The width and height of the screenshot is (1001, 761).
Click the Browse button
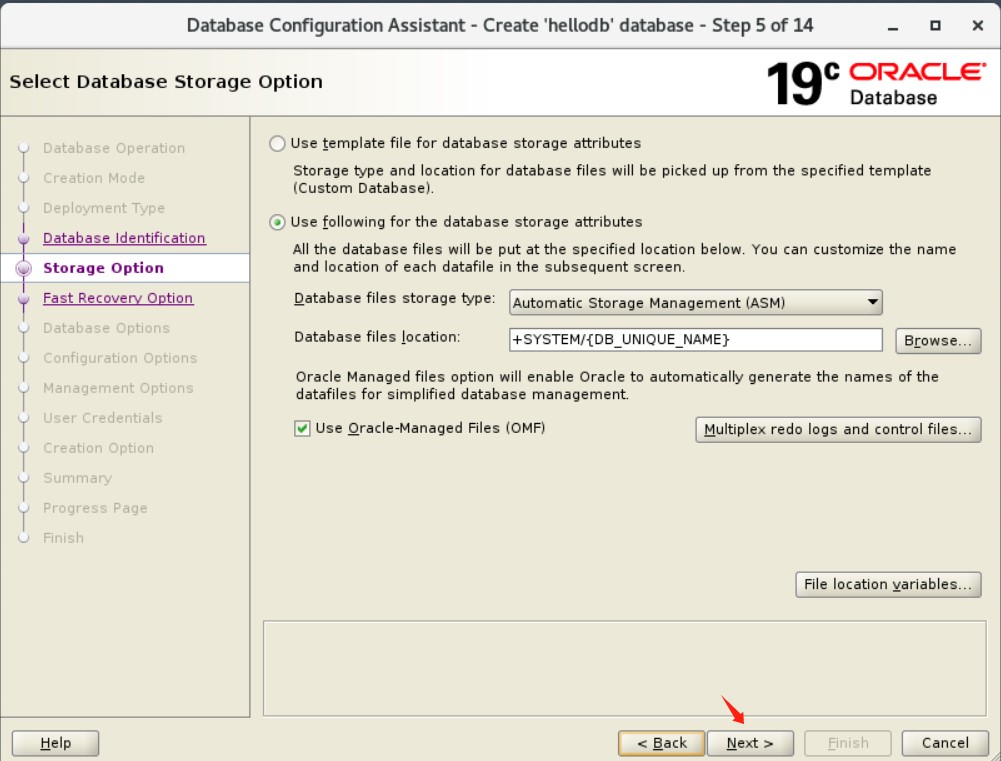point(938,340)
